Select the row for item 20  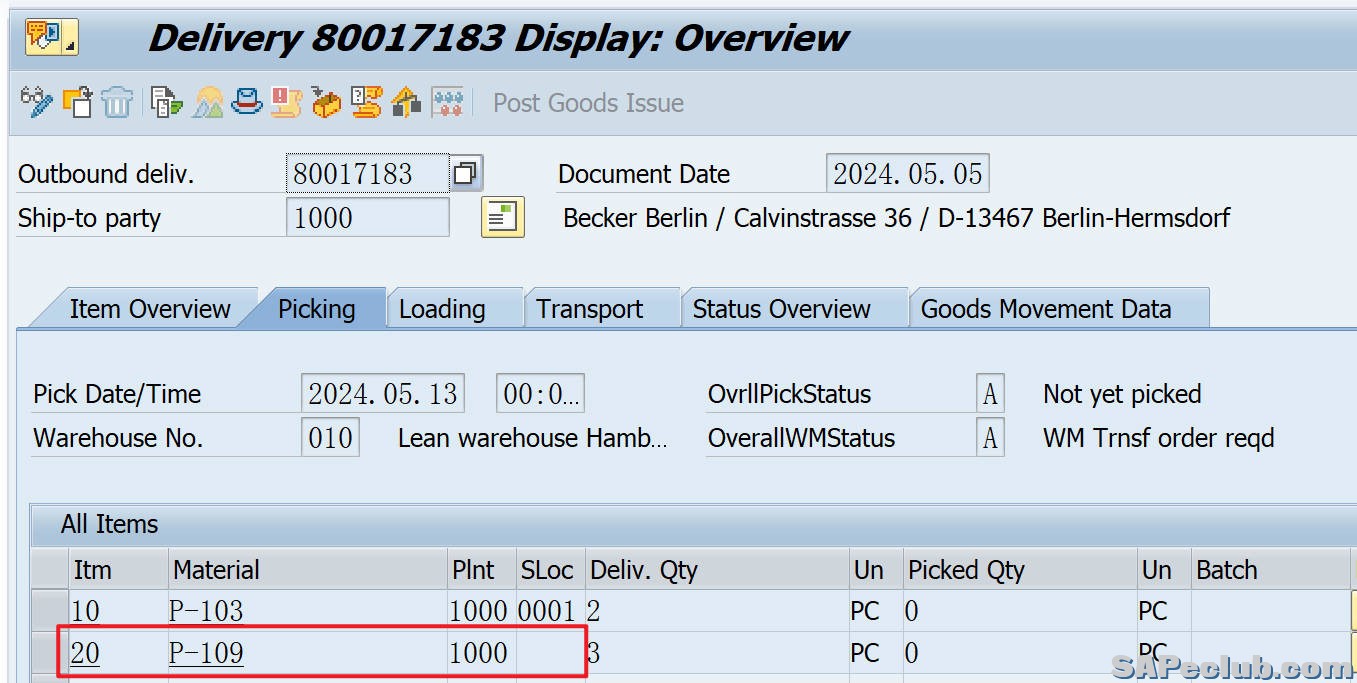(48, 653)
